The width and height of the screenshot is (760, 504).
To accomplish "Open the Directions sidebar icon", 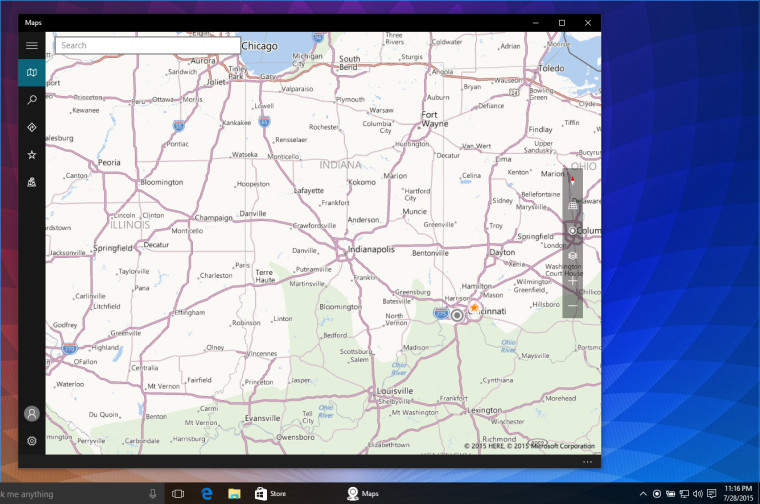I will pyautogui.click(x=32, y=127).
